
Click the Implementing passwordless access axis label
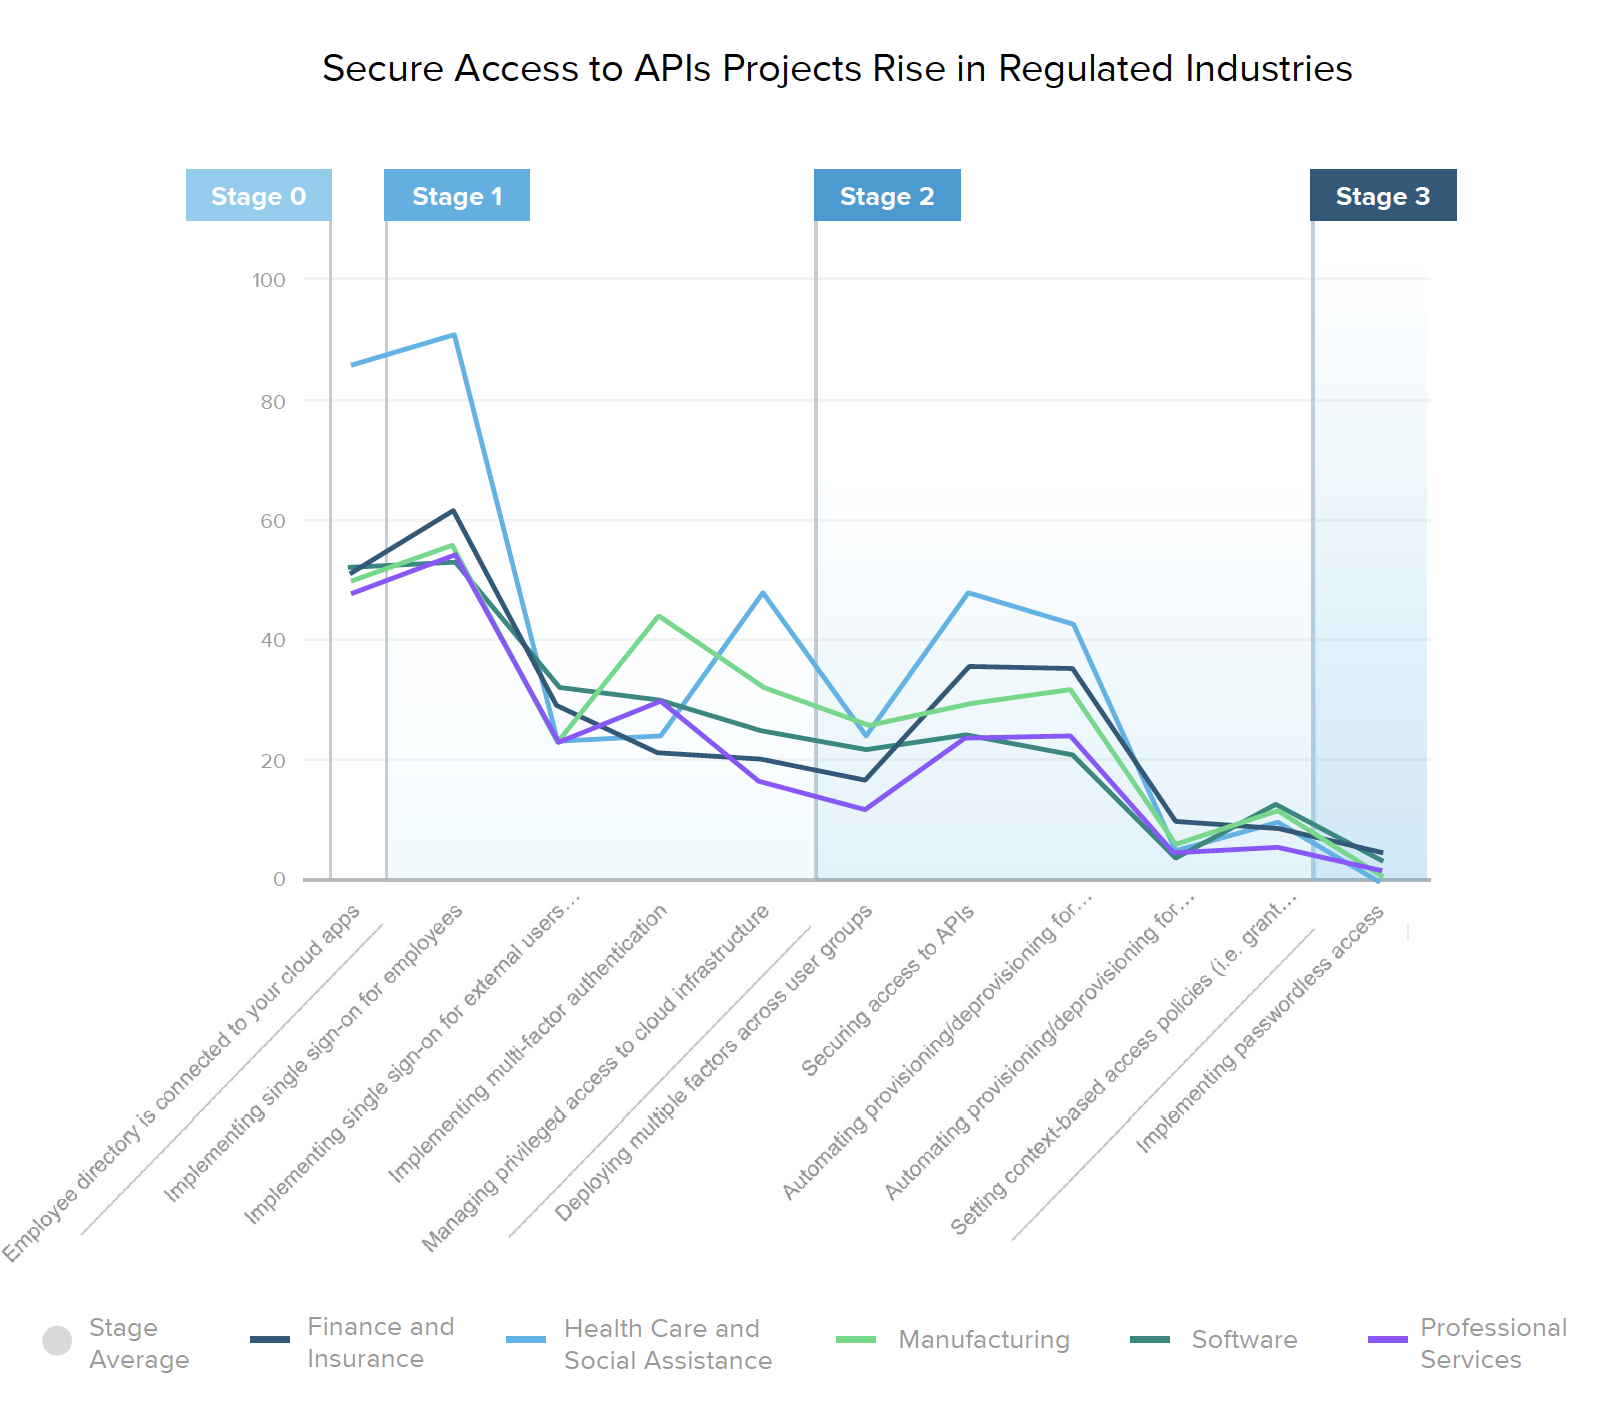(x=1260, y=1028)
